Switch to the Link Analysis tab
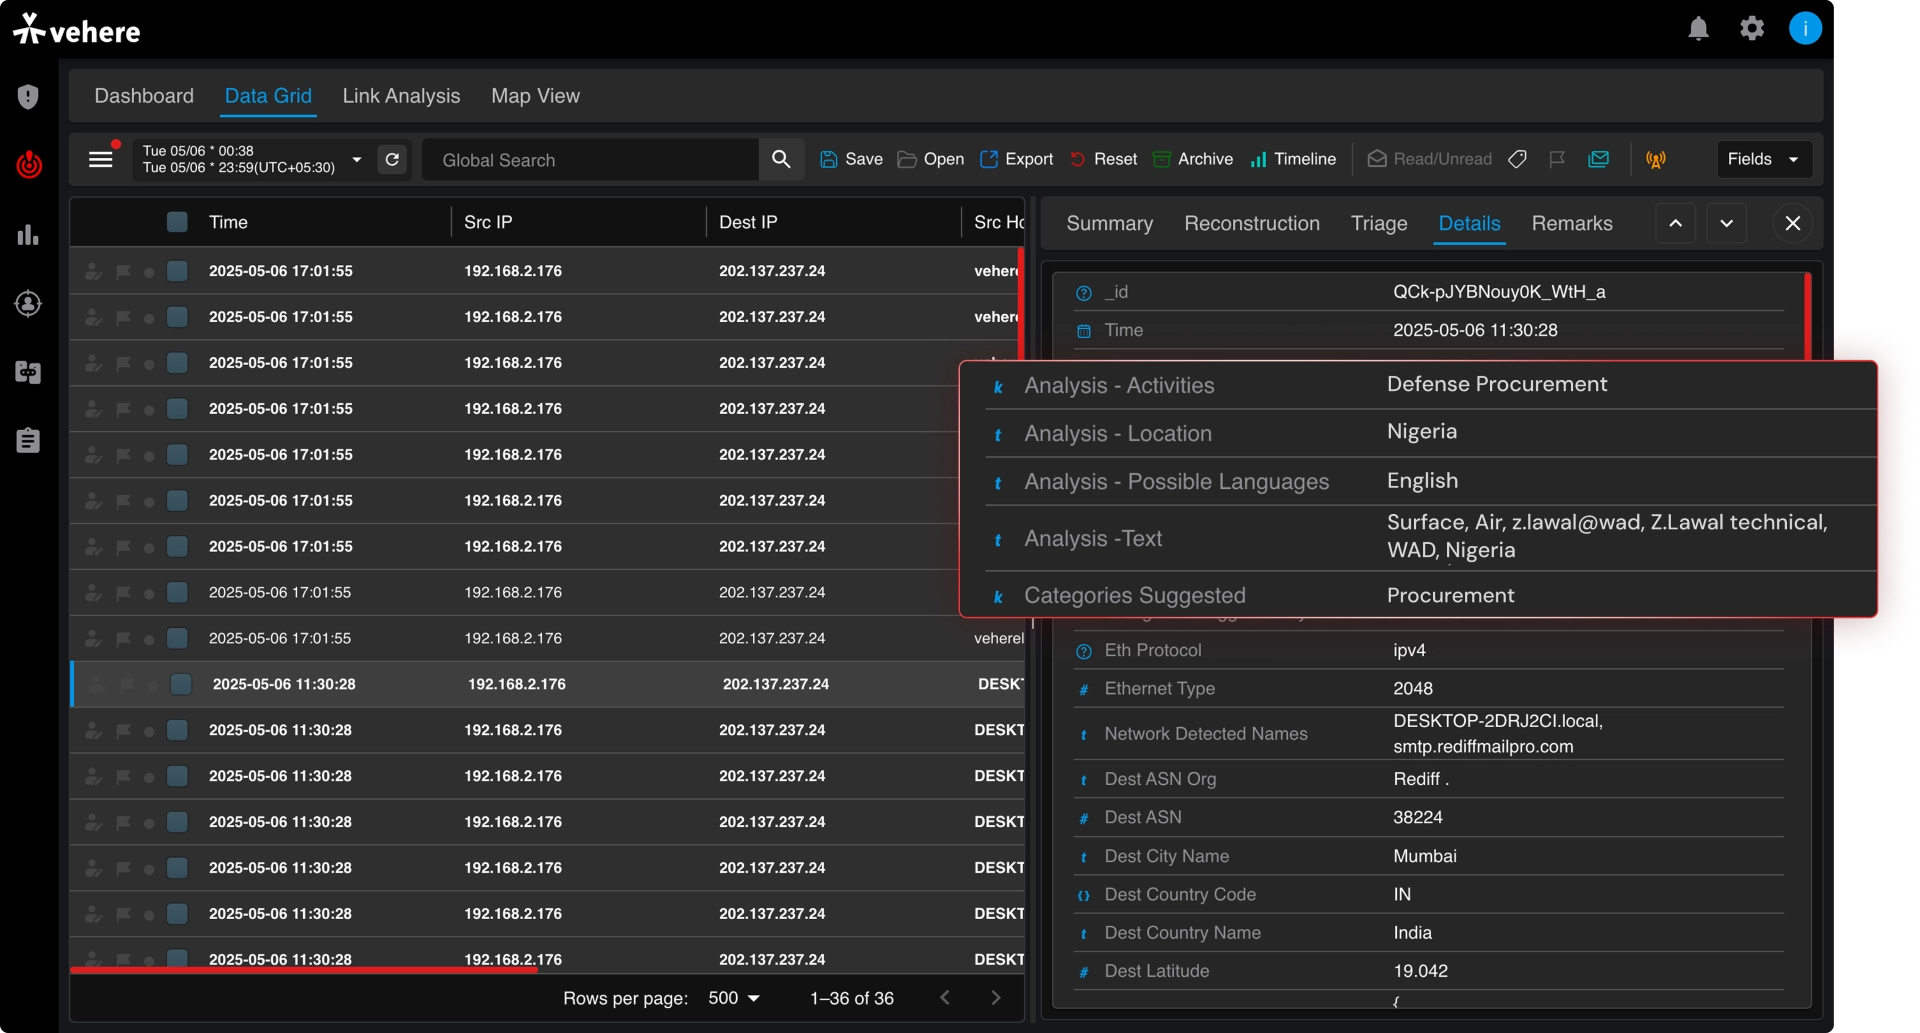Viewport: 1920px width, 1033px height. coord(401,96)
